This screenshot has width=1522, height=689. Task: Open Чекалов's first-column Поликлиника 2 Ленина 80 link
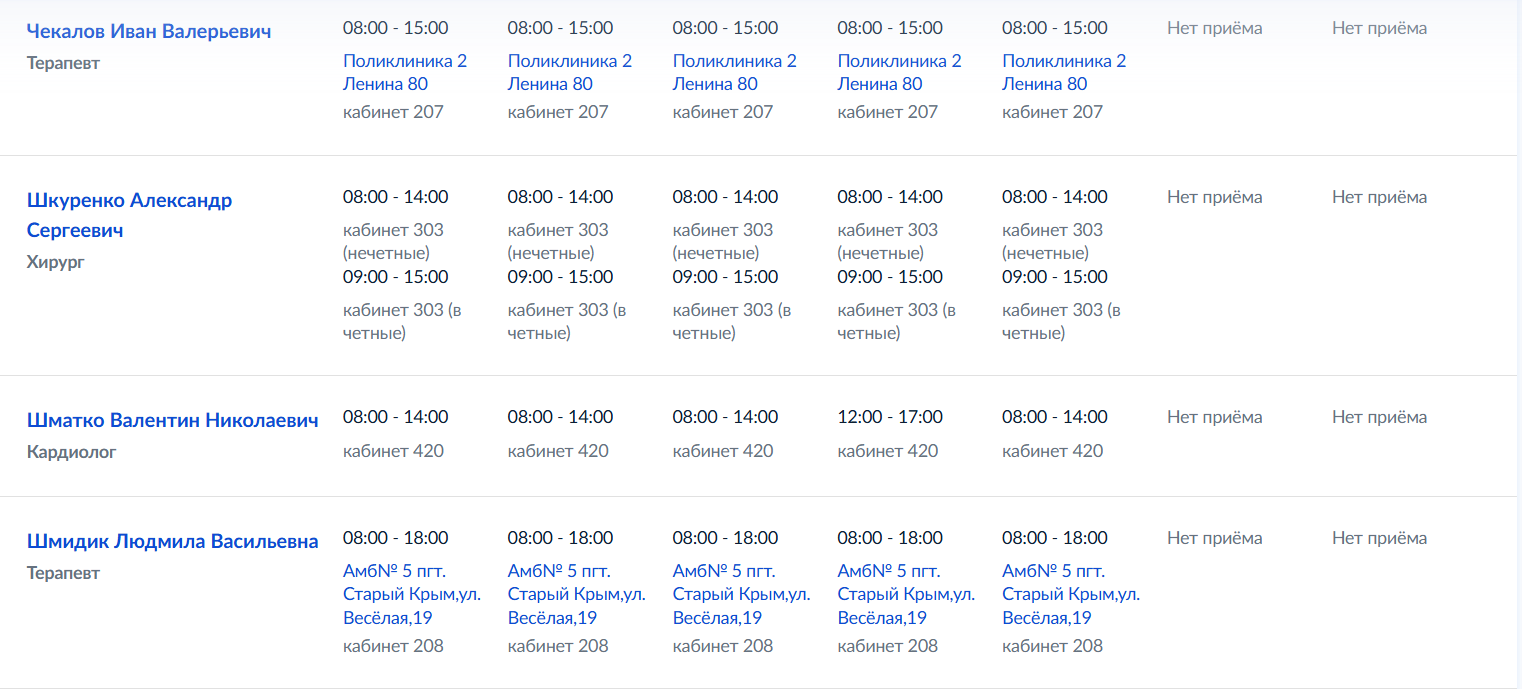[405, 72]
